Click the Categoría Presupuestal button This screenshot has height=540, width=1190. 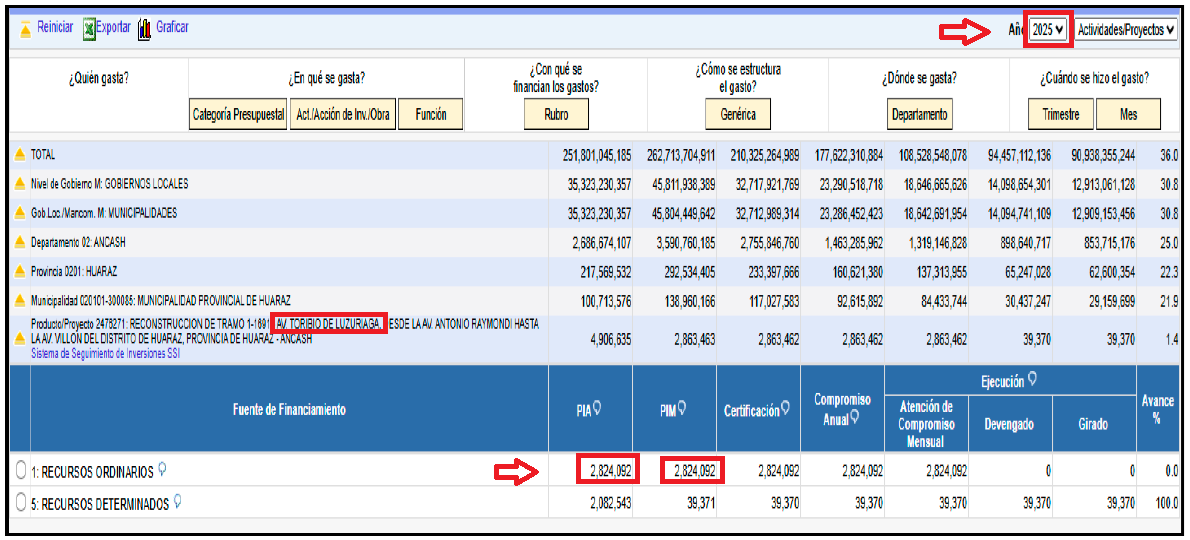click(238, 115)
